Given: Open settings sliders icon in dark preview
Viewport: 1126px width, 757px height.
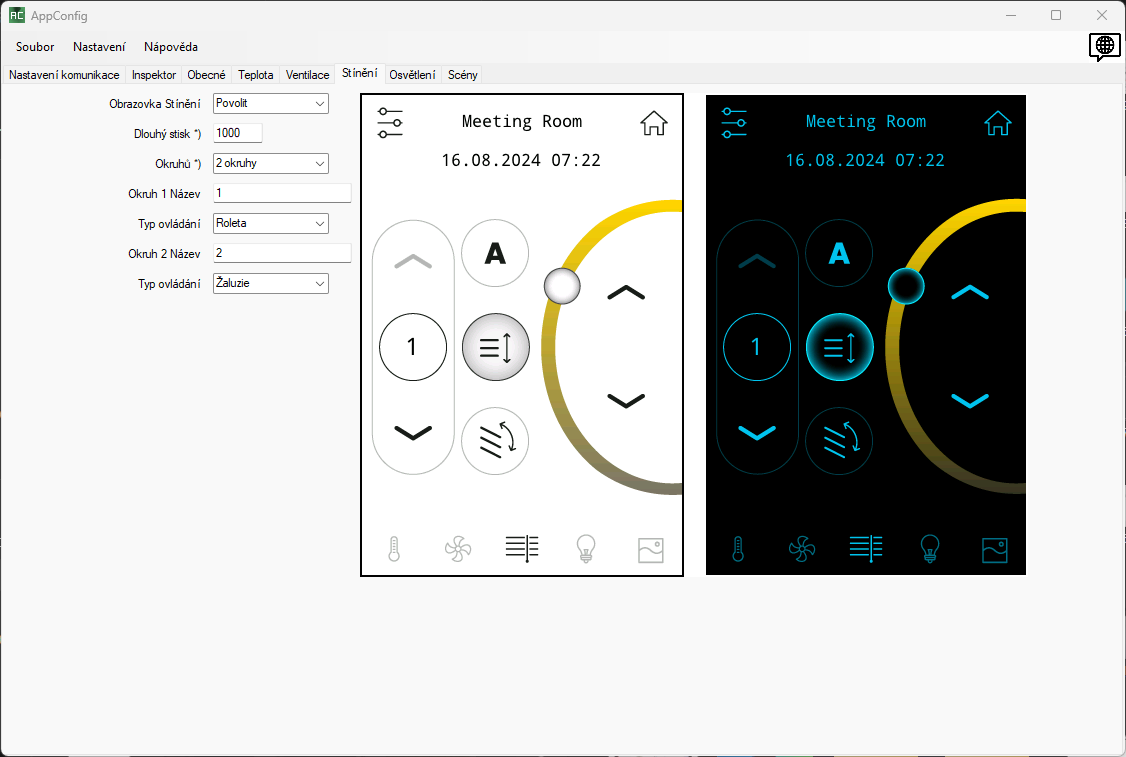Looking at the screenshot, I should (734, 123).
